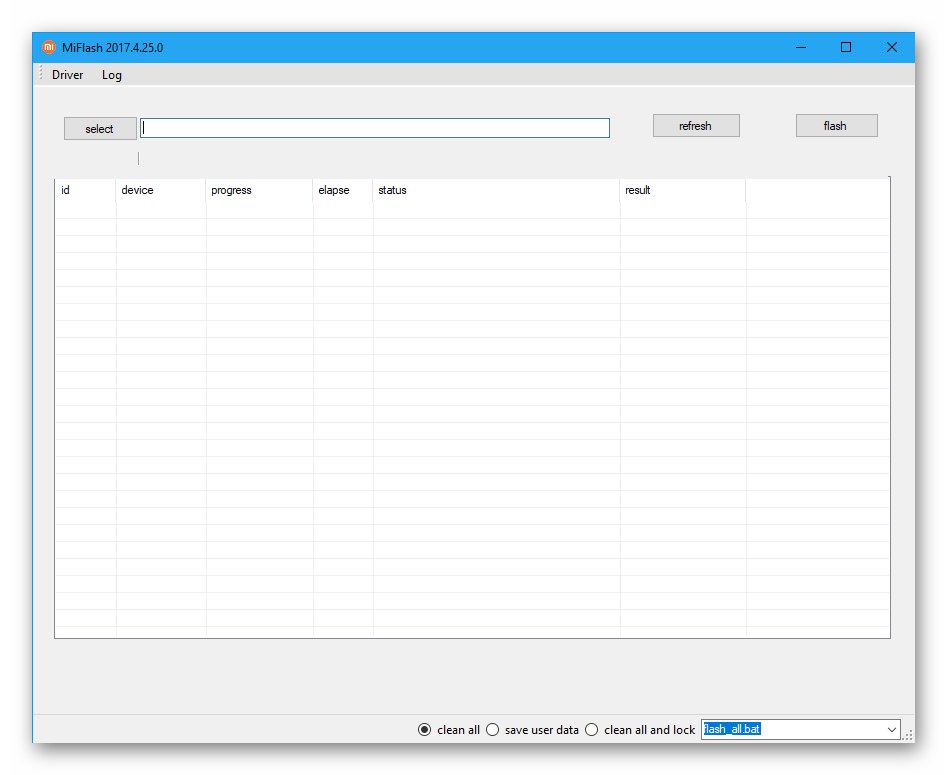Image resolution: width=947 pixels, height=775 pixels.
Task: Close the MiFlash window
Action: [x=891, y=47]
